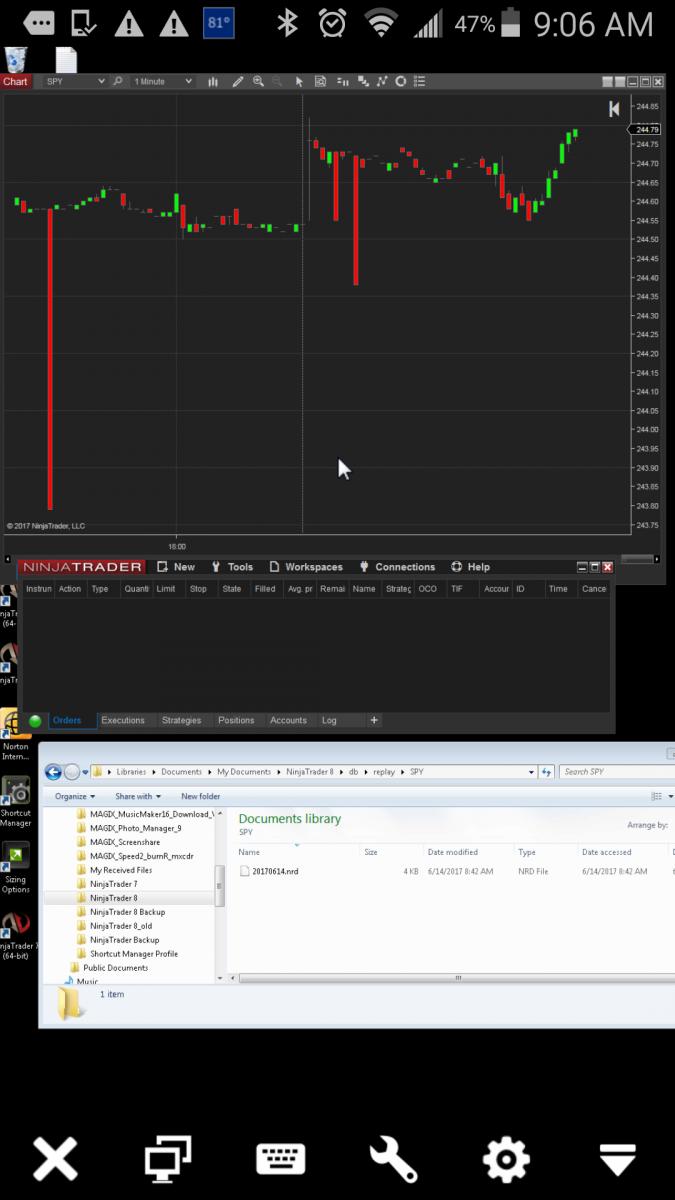Image resolution: width=675 pixels, height=1200 pixels.
Task: Open the gear settings icon in bottom bar
Action: point(506,1159)
